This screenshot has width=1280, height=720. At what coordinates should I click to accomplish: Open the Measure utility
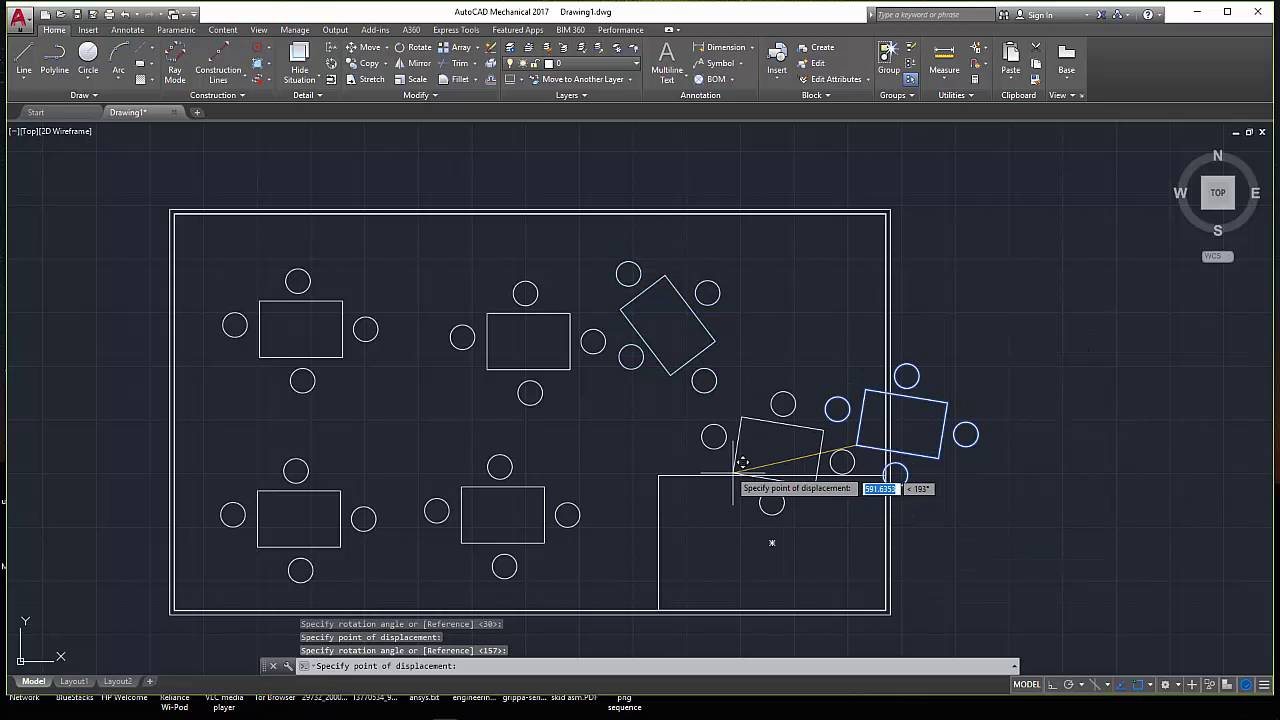tap(944, 58)
